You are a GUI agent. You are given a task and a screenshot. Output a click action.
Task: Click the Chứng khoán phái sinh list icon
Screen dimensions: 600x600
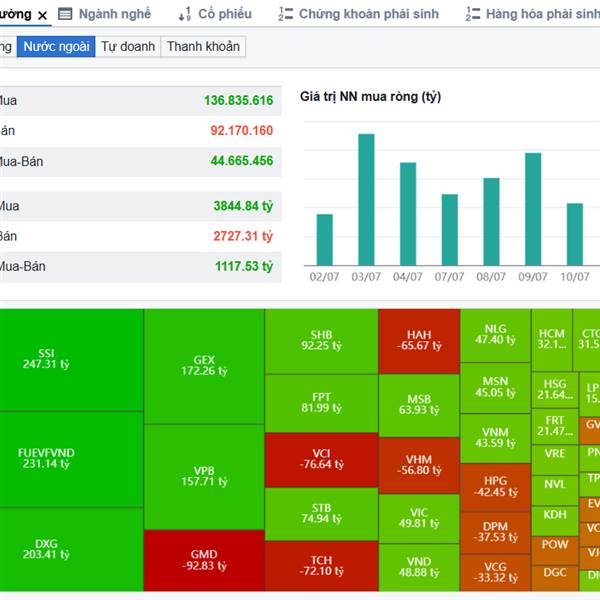285,14
